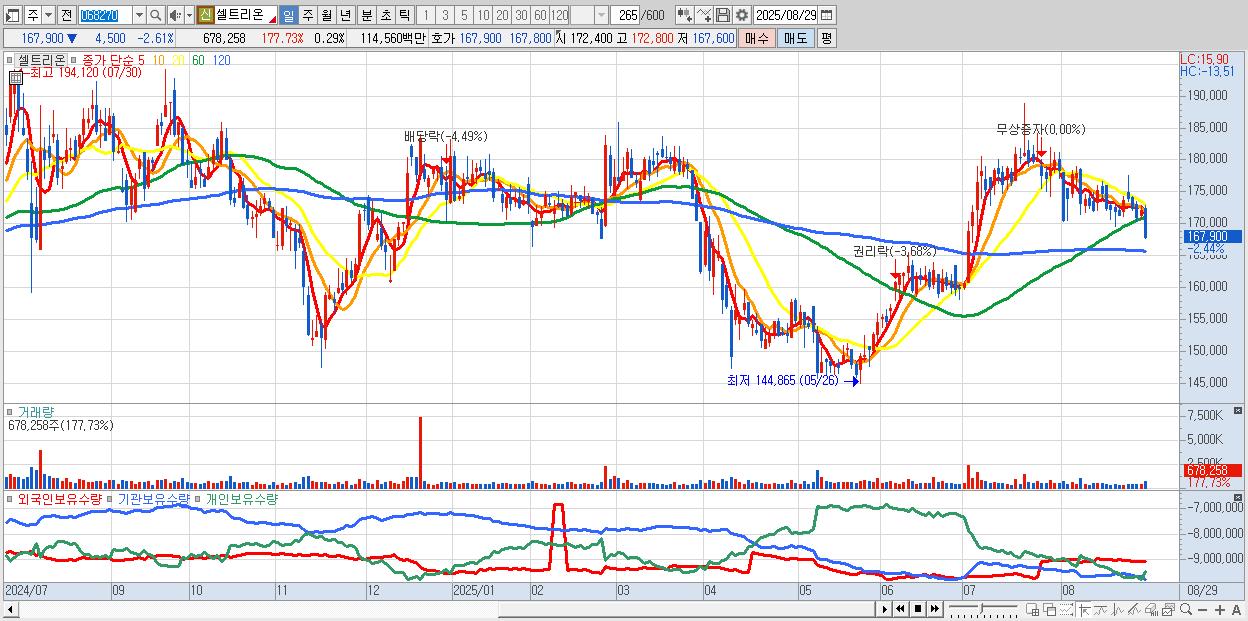Click the chart window copy icon

click(x=1168, y=610)
